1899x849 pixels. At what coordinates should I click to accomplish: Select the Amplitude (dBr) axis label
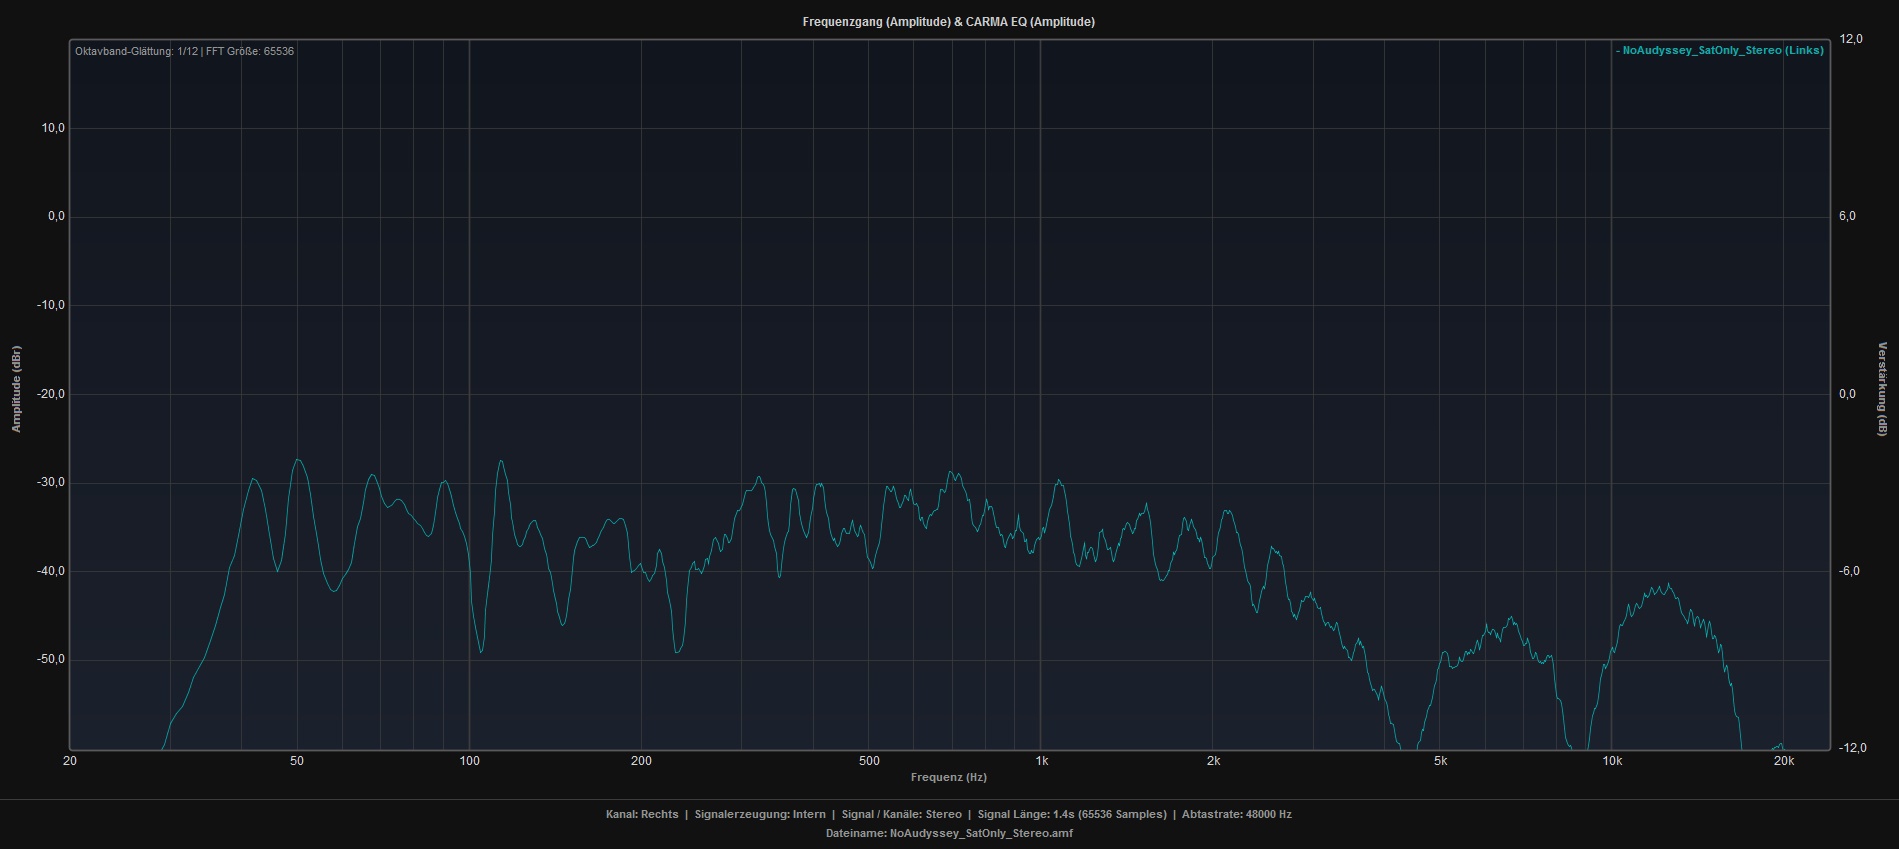16,389
